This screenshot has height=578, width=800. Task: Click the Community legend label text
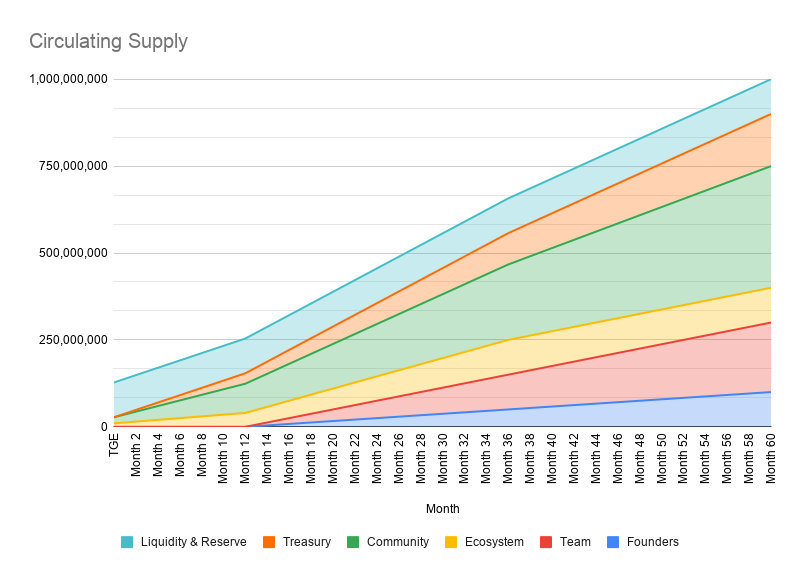397,542
